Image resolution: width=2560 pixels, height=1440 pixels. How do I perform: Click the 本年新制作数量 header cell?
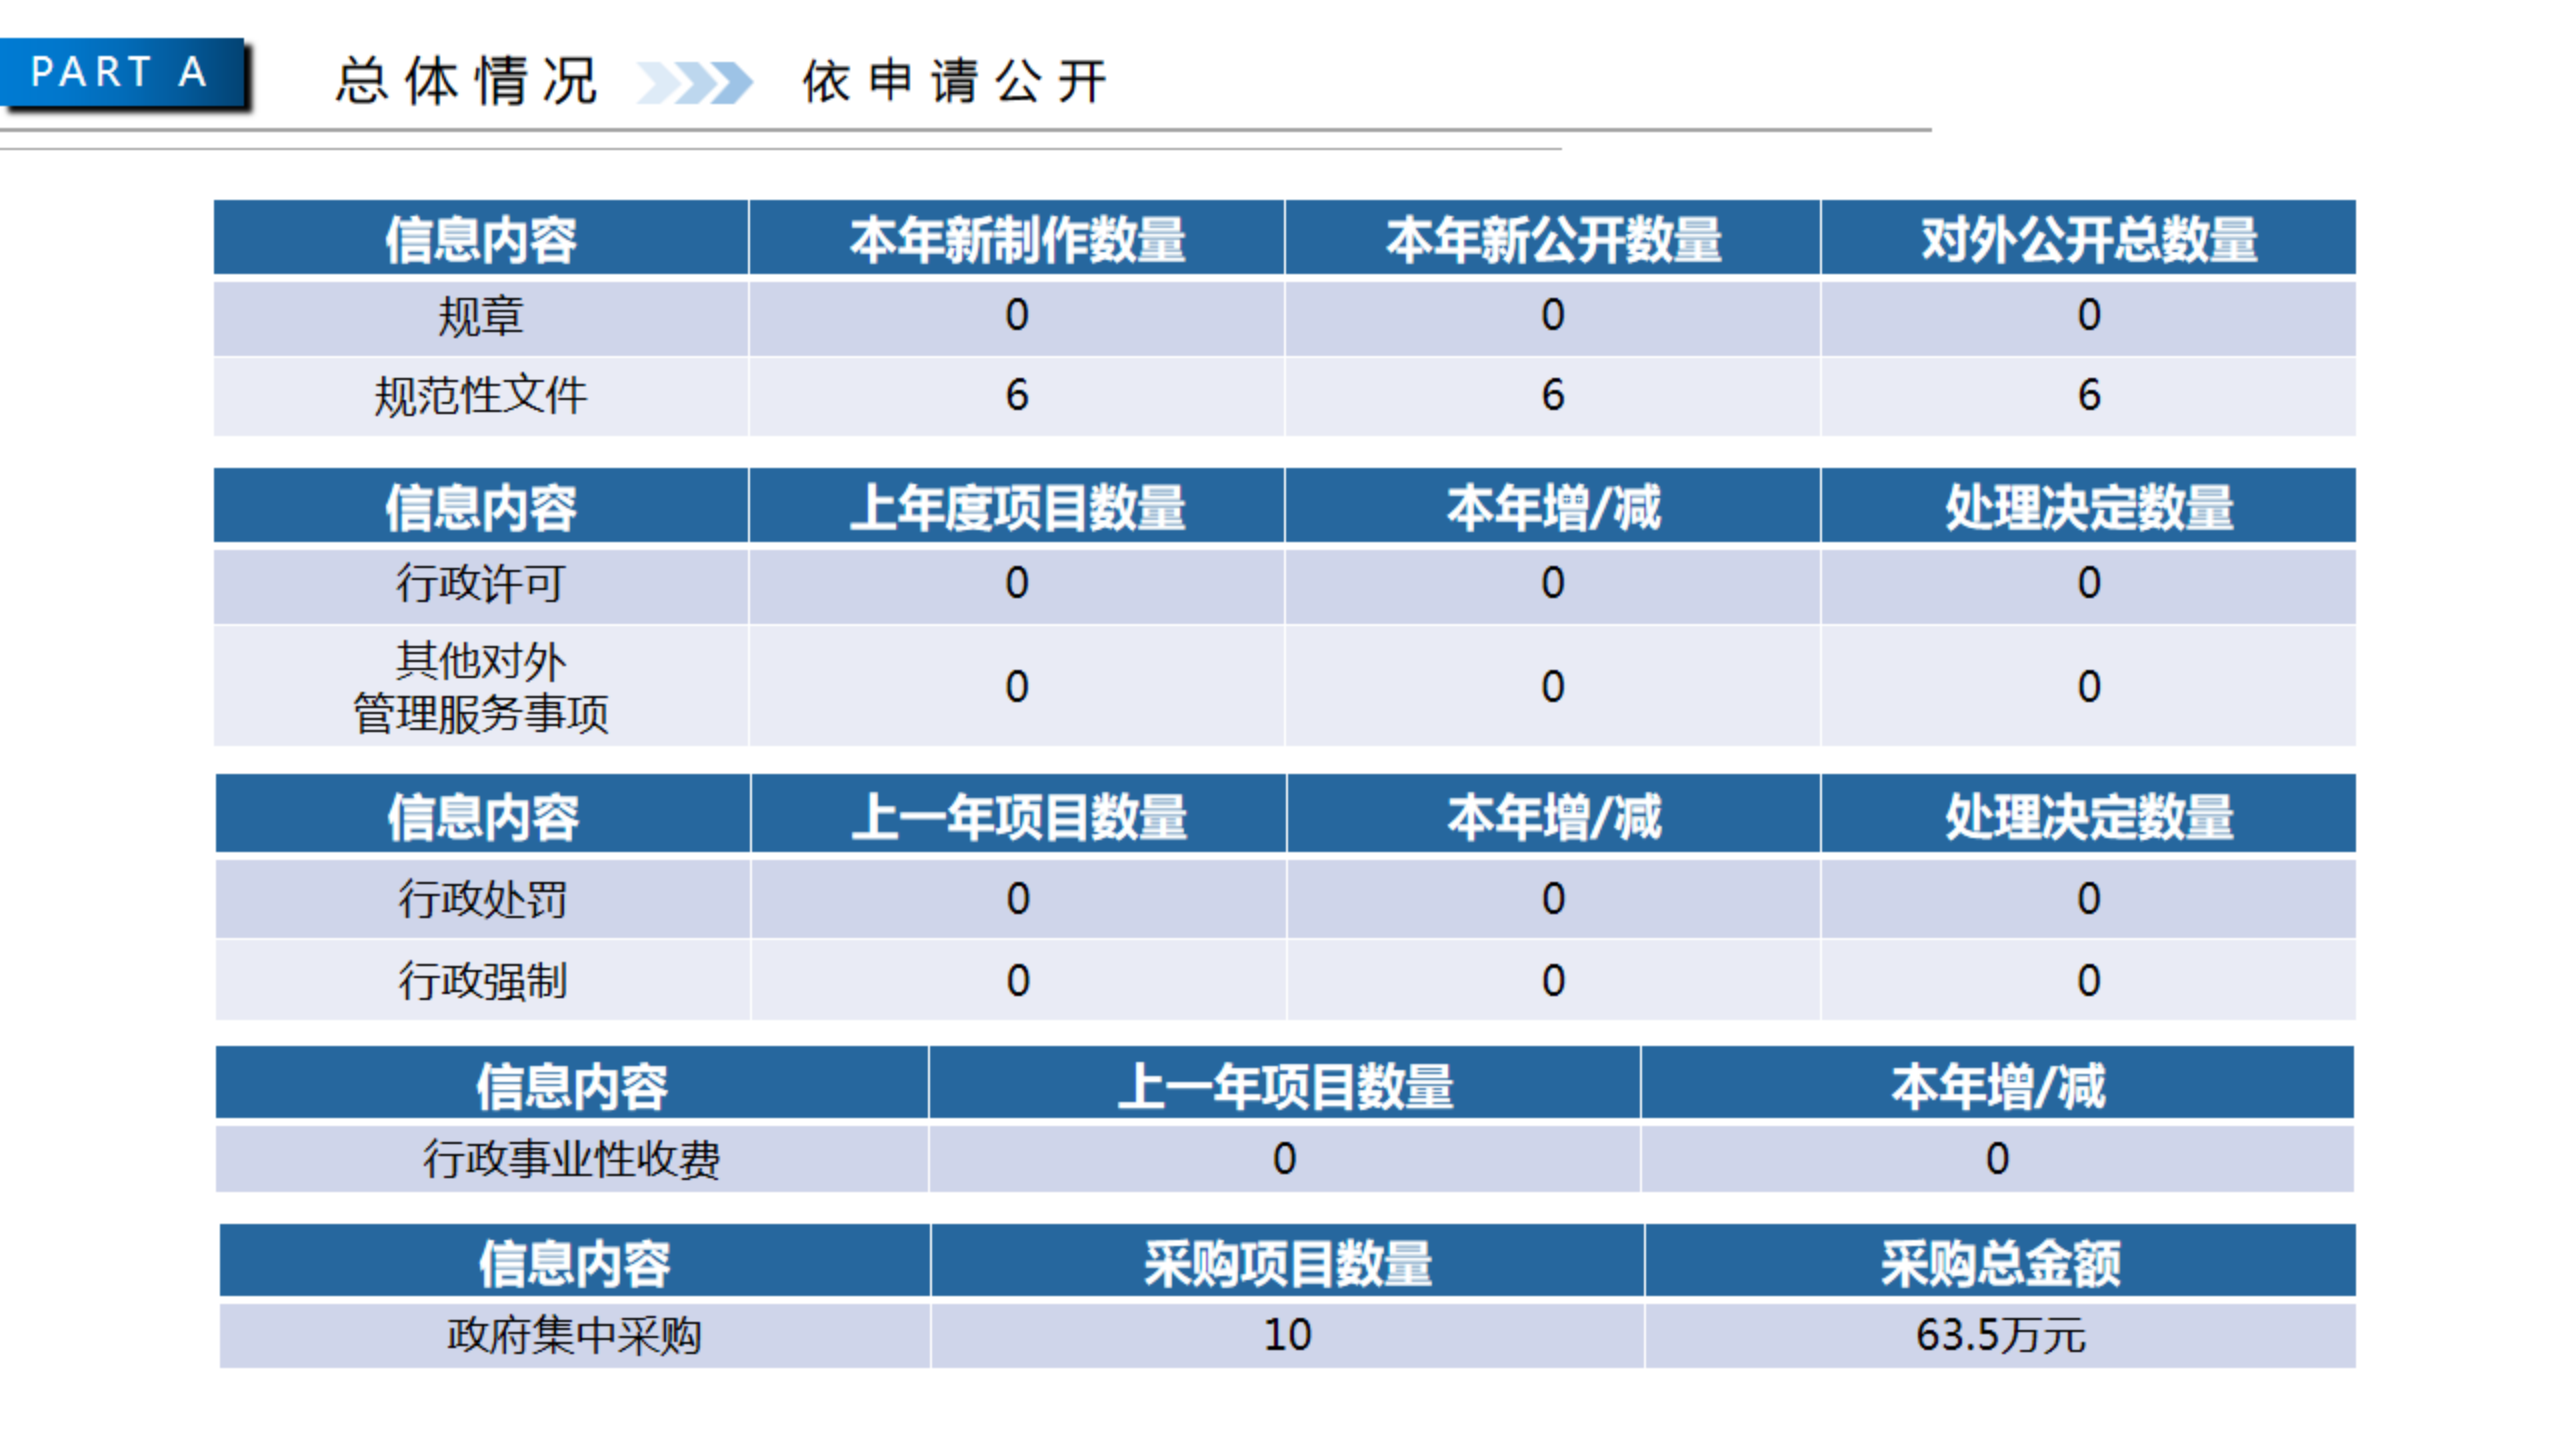click(x=1016, y=238)
